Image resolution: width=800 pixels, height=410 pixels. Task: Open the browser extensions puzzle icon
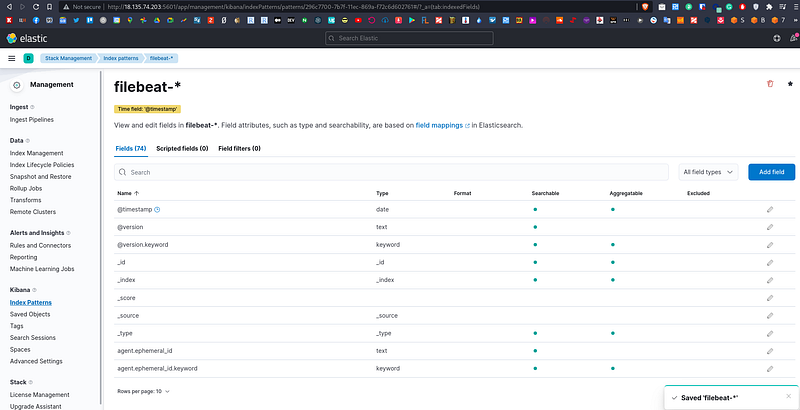tap(769, 7)
